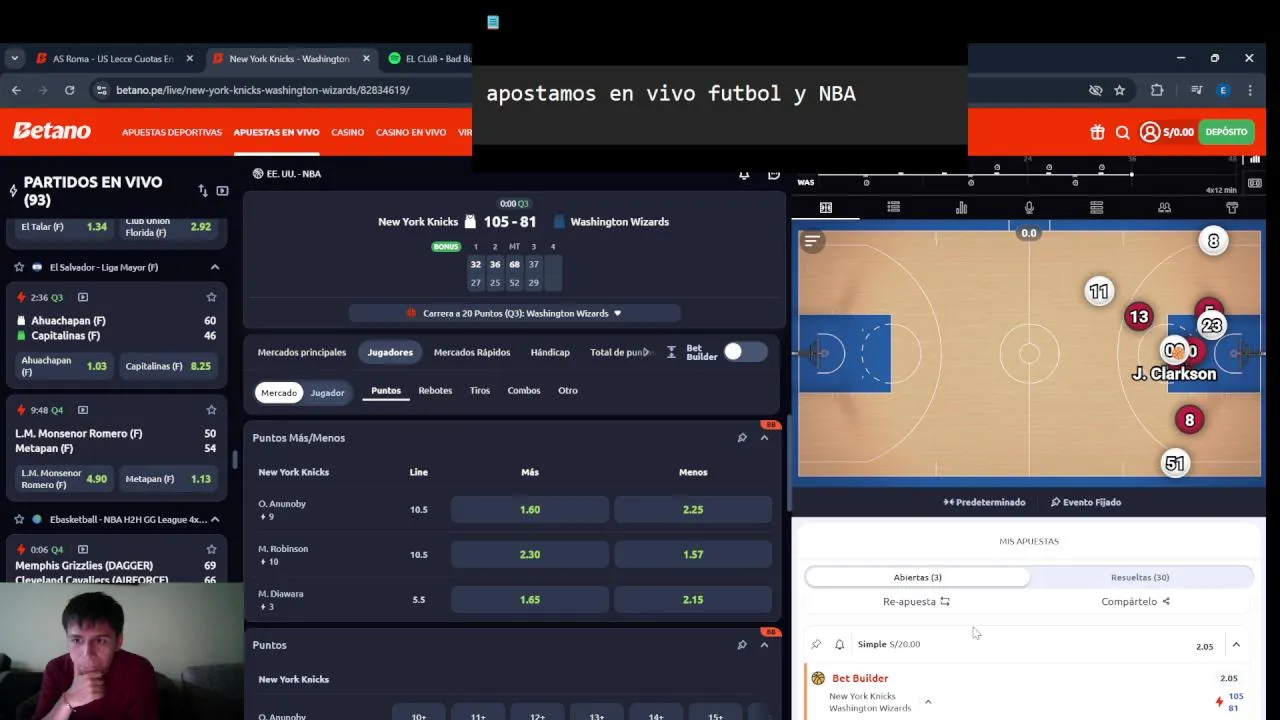Click the video stream icon beside Partidos en Vivo

pos(222,190)
